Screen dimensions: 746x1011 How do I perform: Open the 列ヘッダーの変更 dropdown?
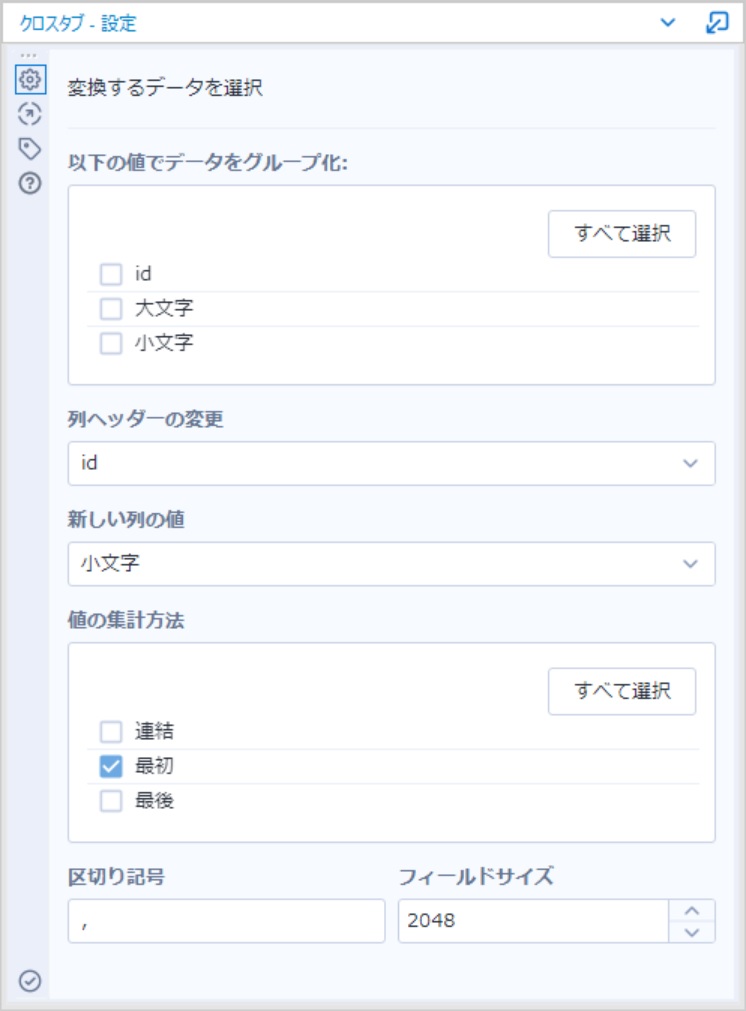click(391, 464)
